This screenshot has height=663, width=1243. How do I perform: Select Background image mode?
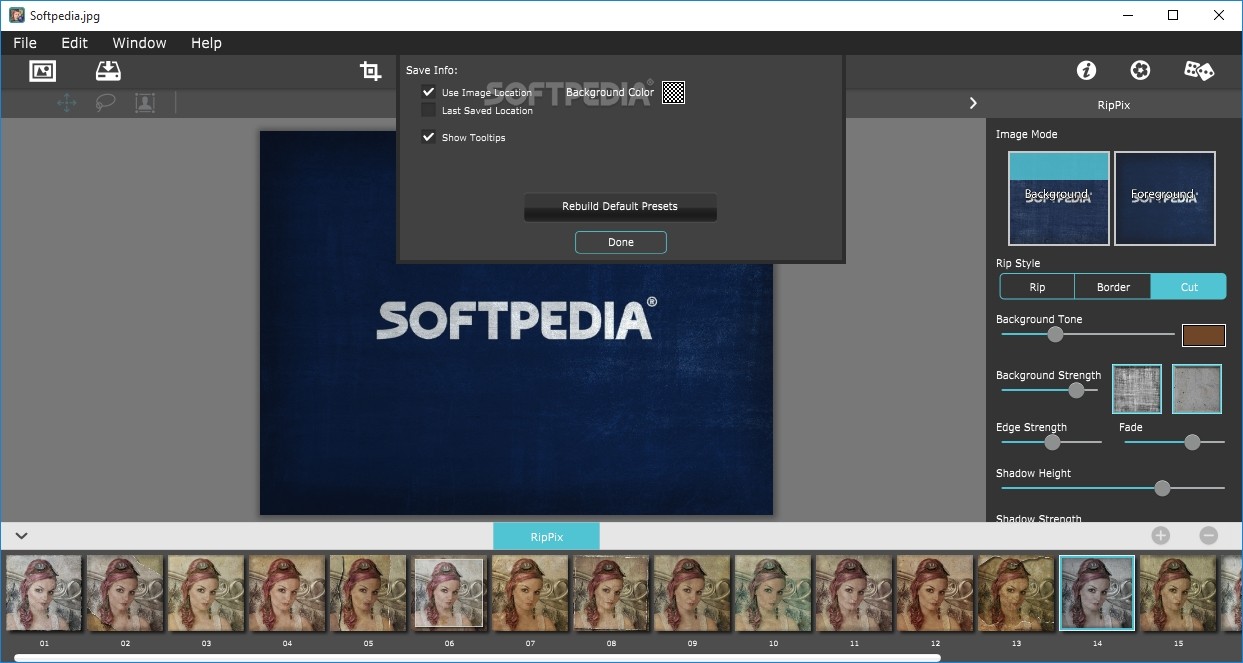pyautogui.click(x=1059, y=198)
